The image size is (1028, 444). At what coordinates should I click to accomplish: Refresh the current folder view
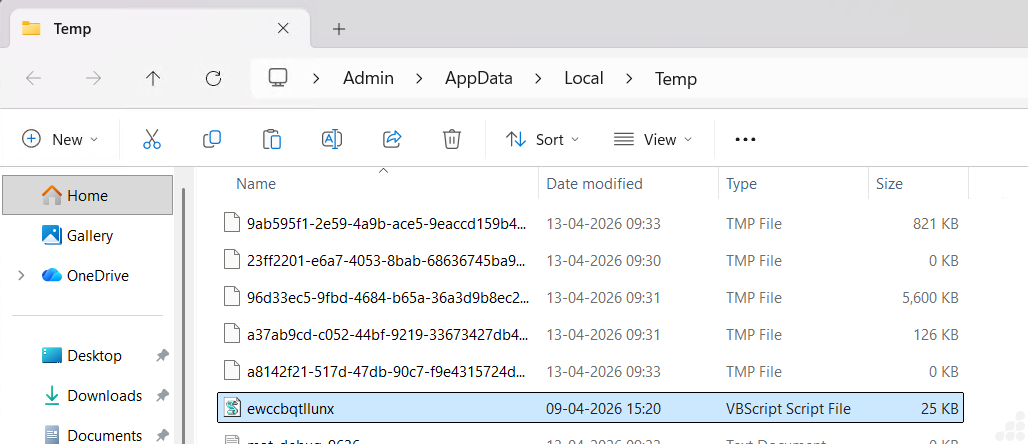coord(213,78)
